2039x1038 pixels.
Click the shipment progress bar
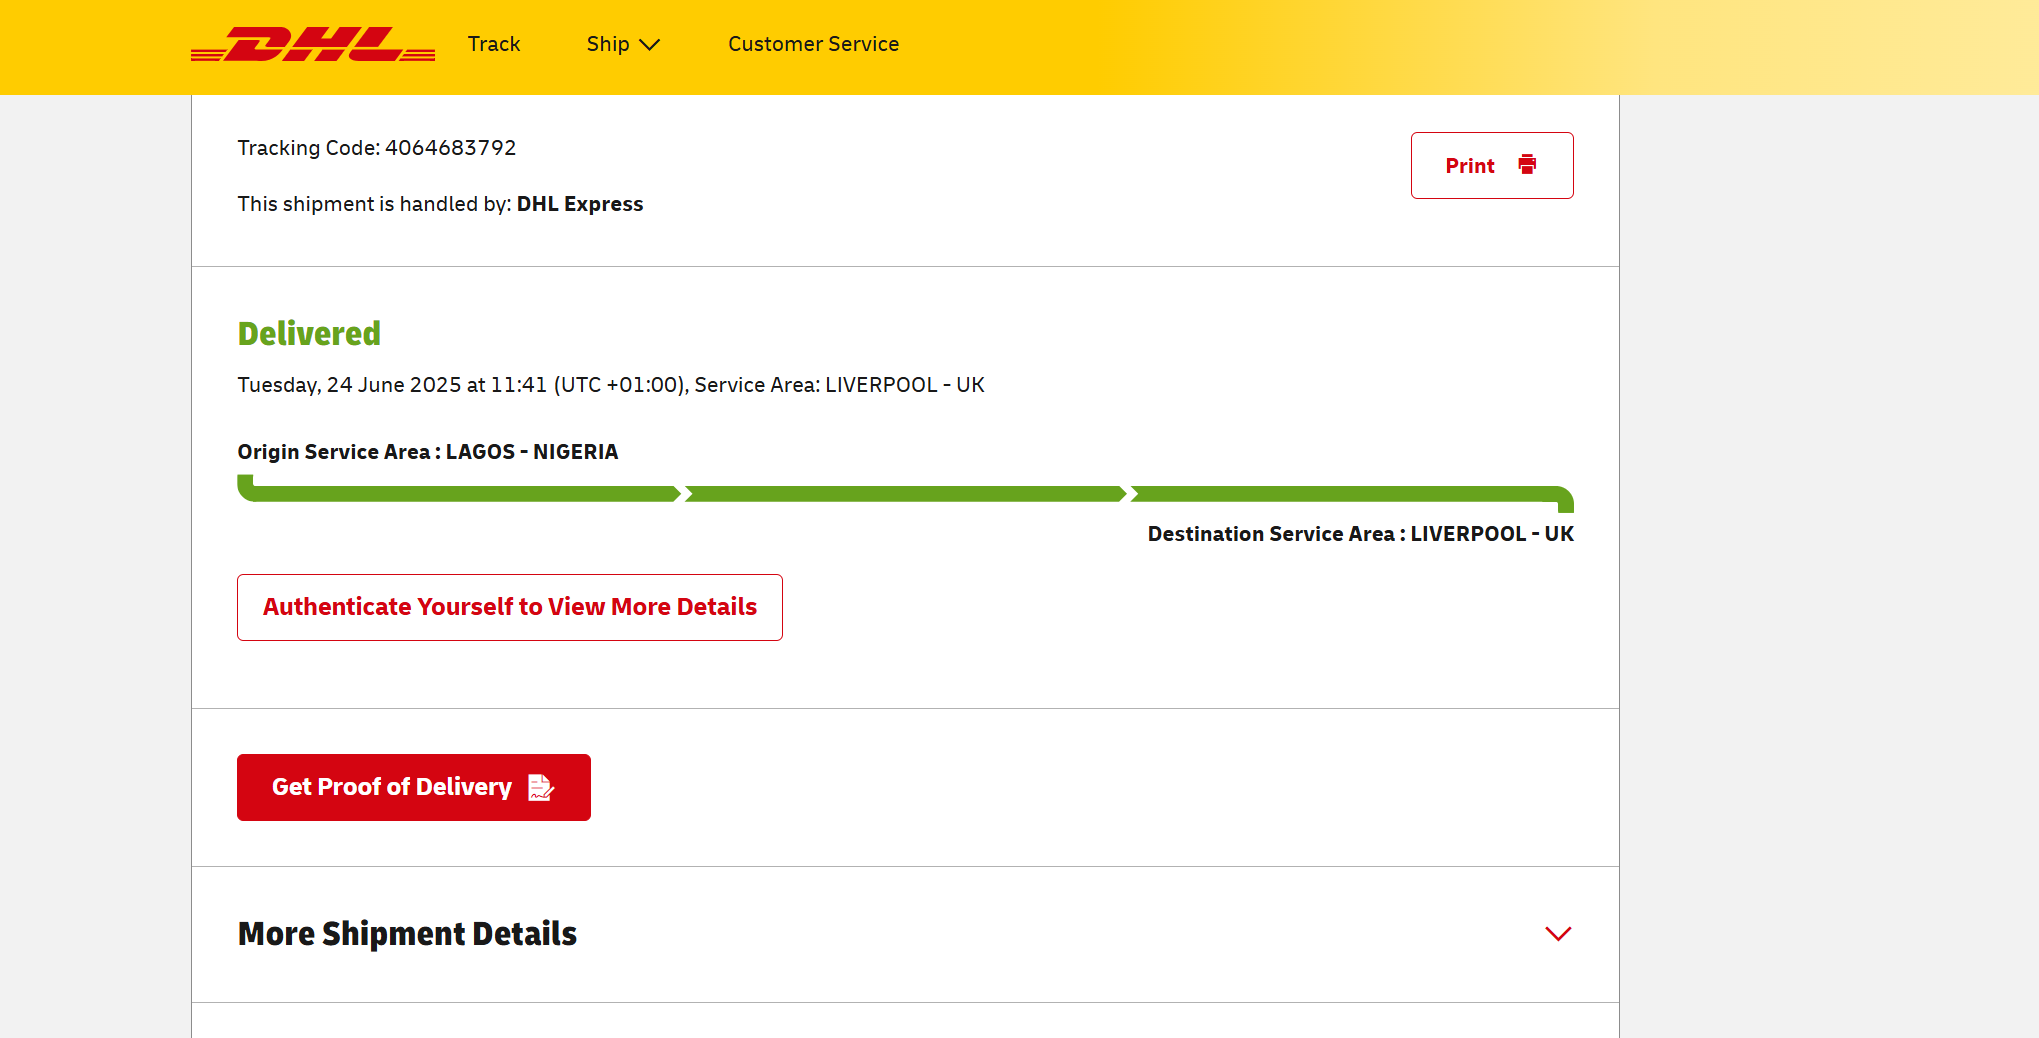point(905,494)
